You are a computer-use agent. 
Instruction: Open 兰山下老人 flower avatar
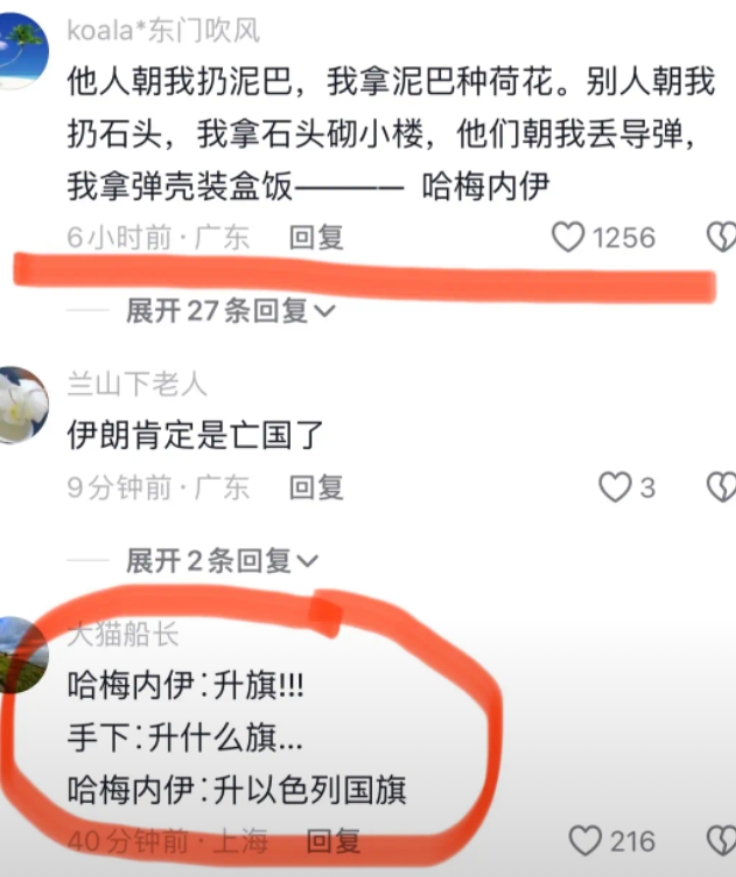[x=22, y=405]
